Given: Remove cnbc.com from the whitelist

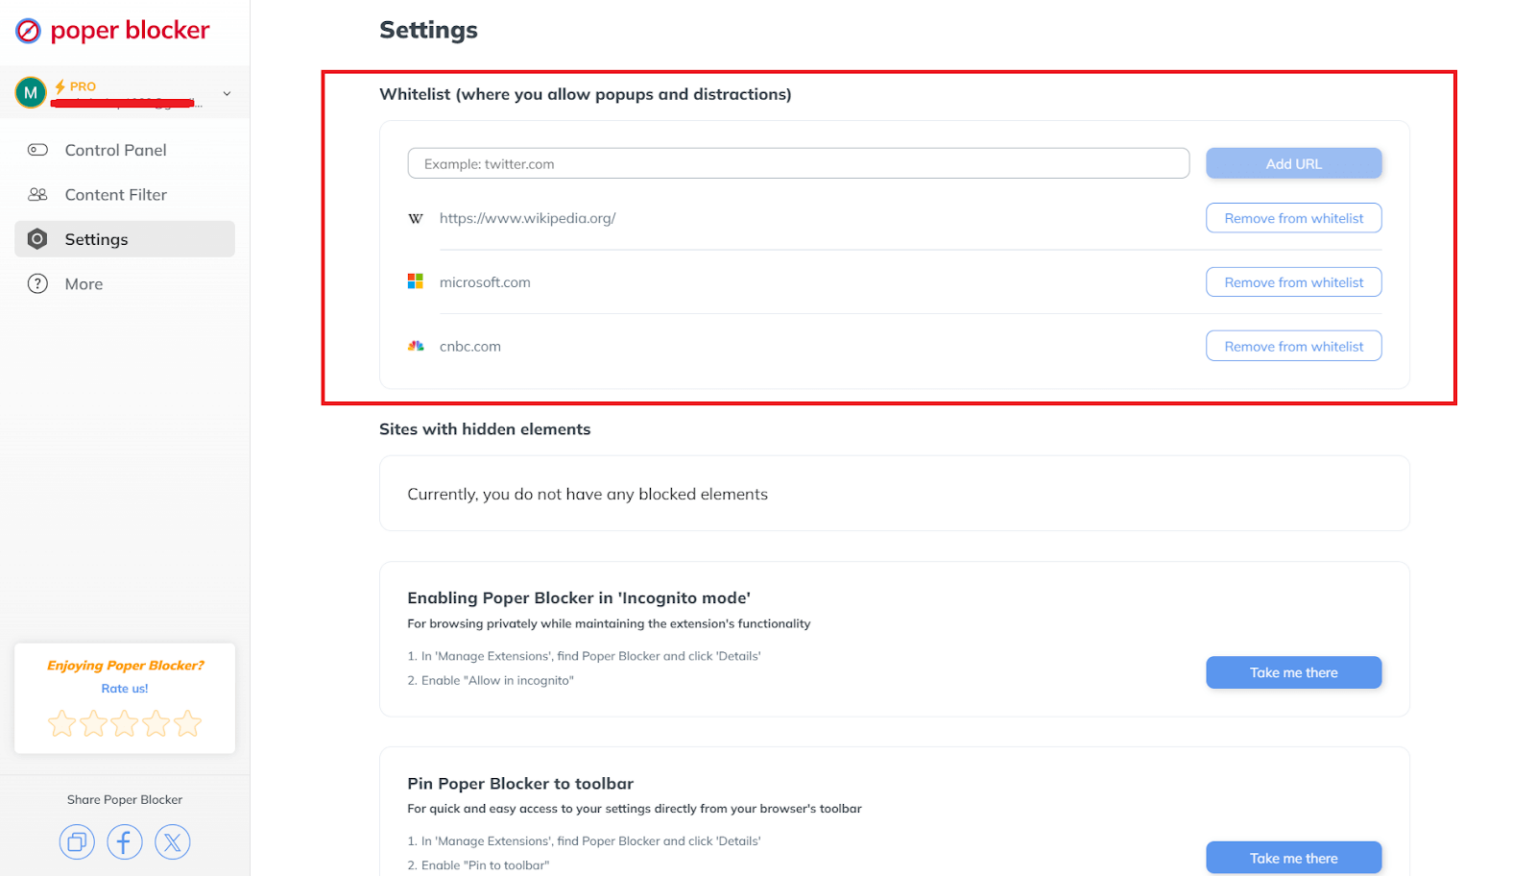Looking at the screenshot, I should 1293,346.
